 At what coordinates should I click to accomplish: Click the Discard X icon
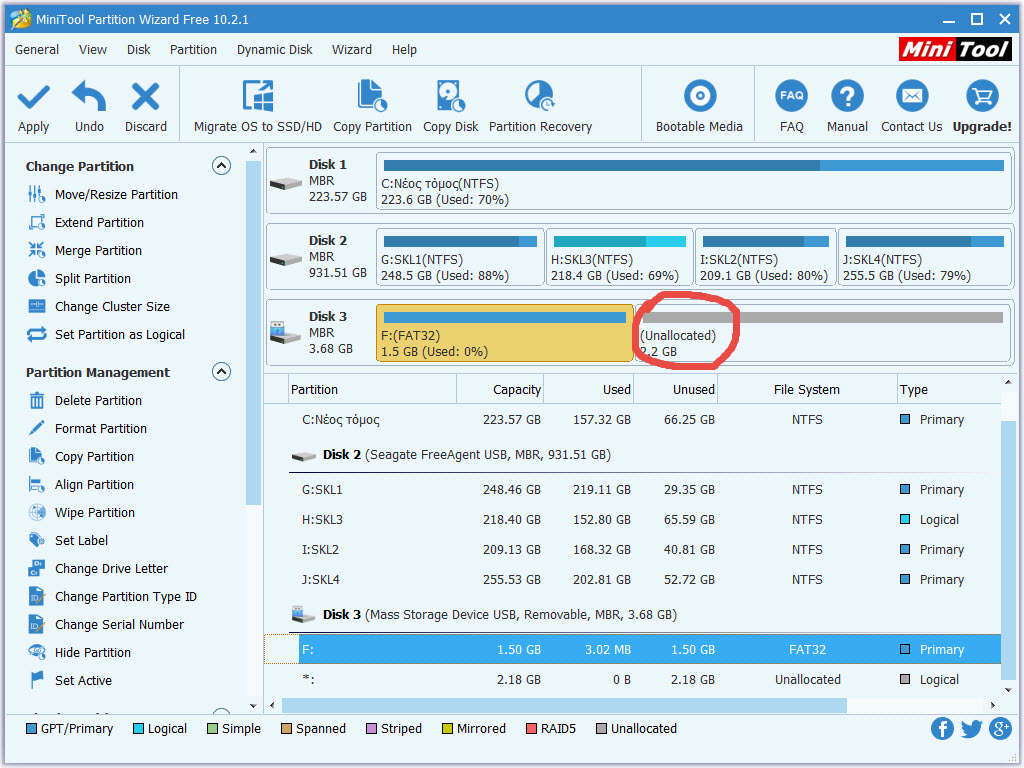pyautogui.click(x=146, y=98)
